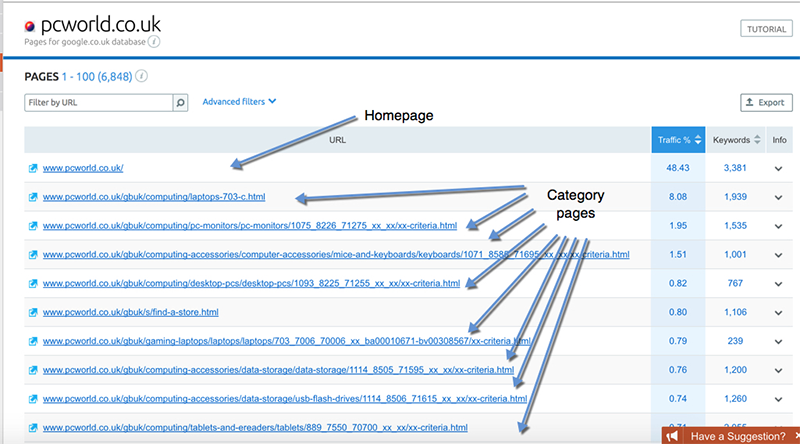Click the search magnifier next to Filter by URL

coord(180,103)
